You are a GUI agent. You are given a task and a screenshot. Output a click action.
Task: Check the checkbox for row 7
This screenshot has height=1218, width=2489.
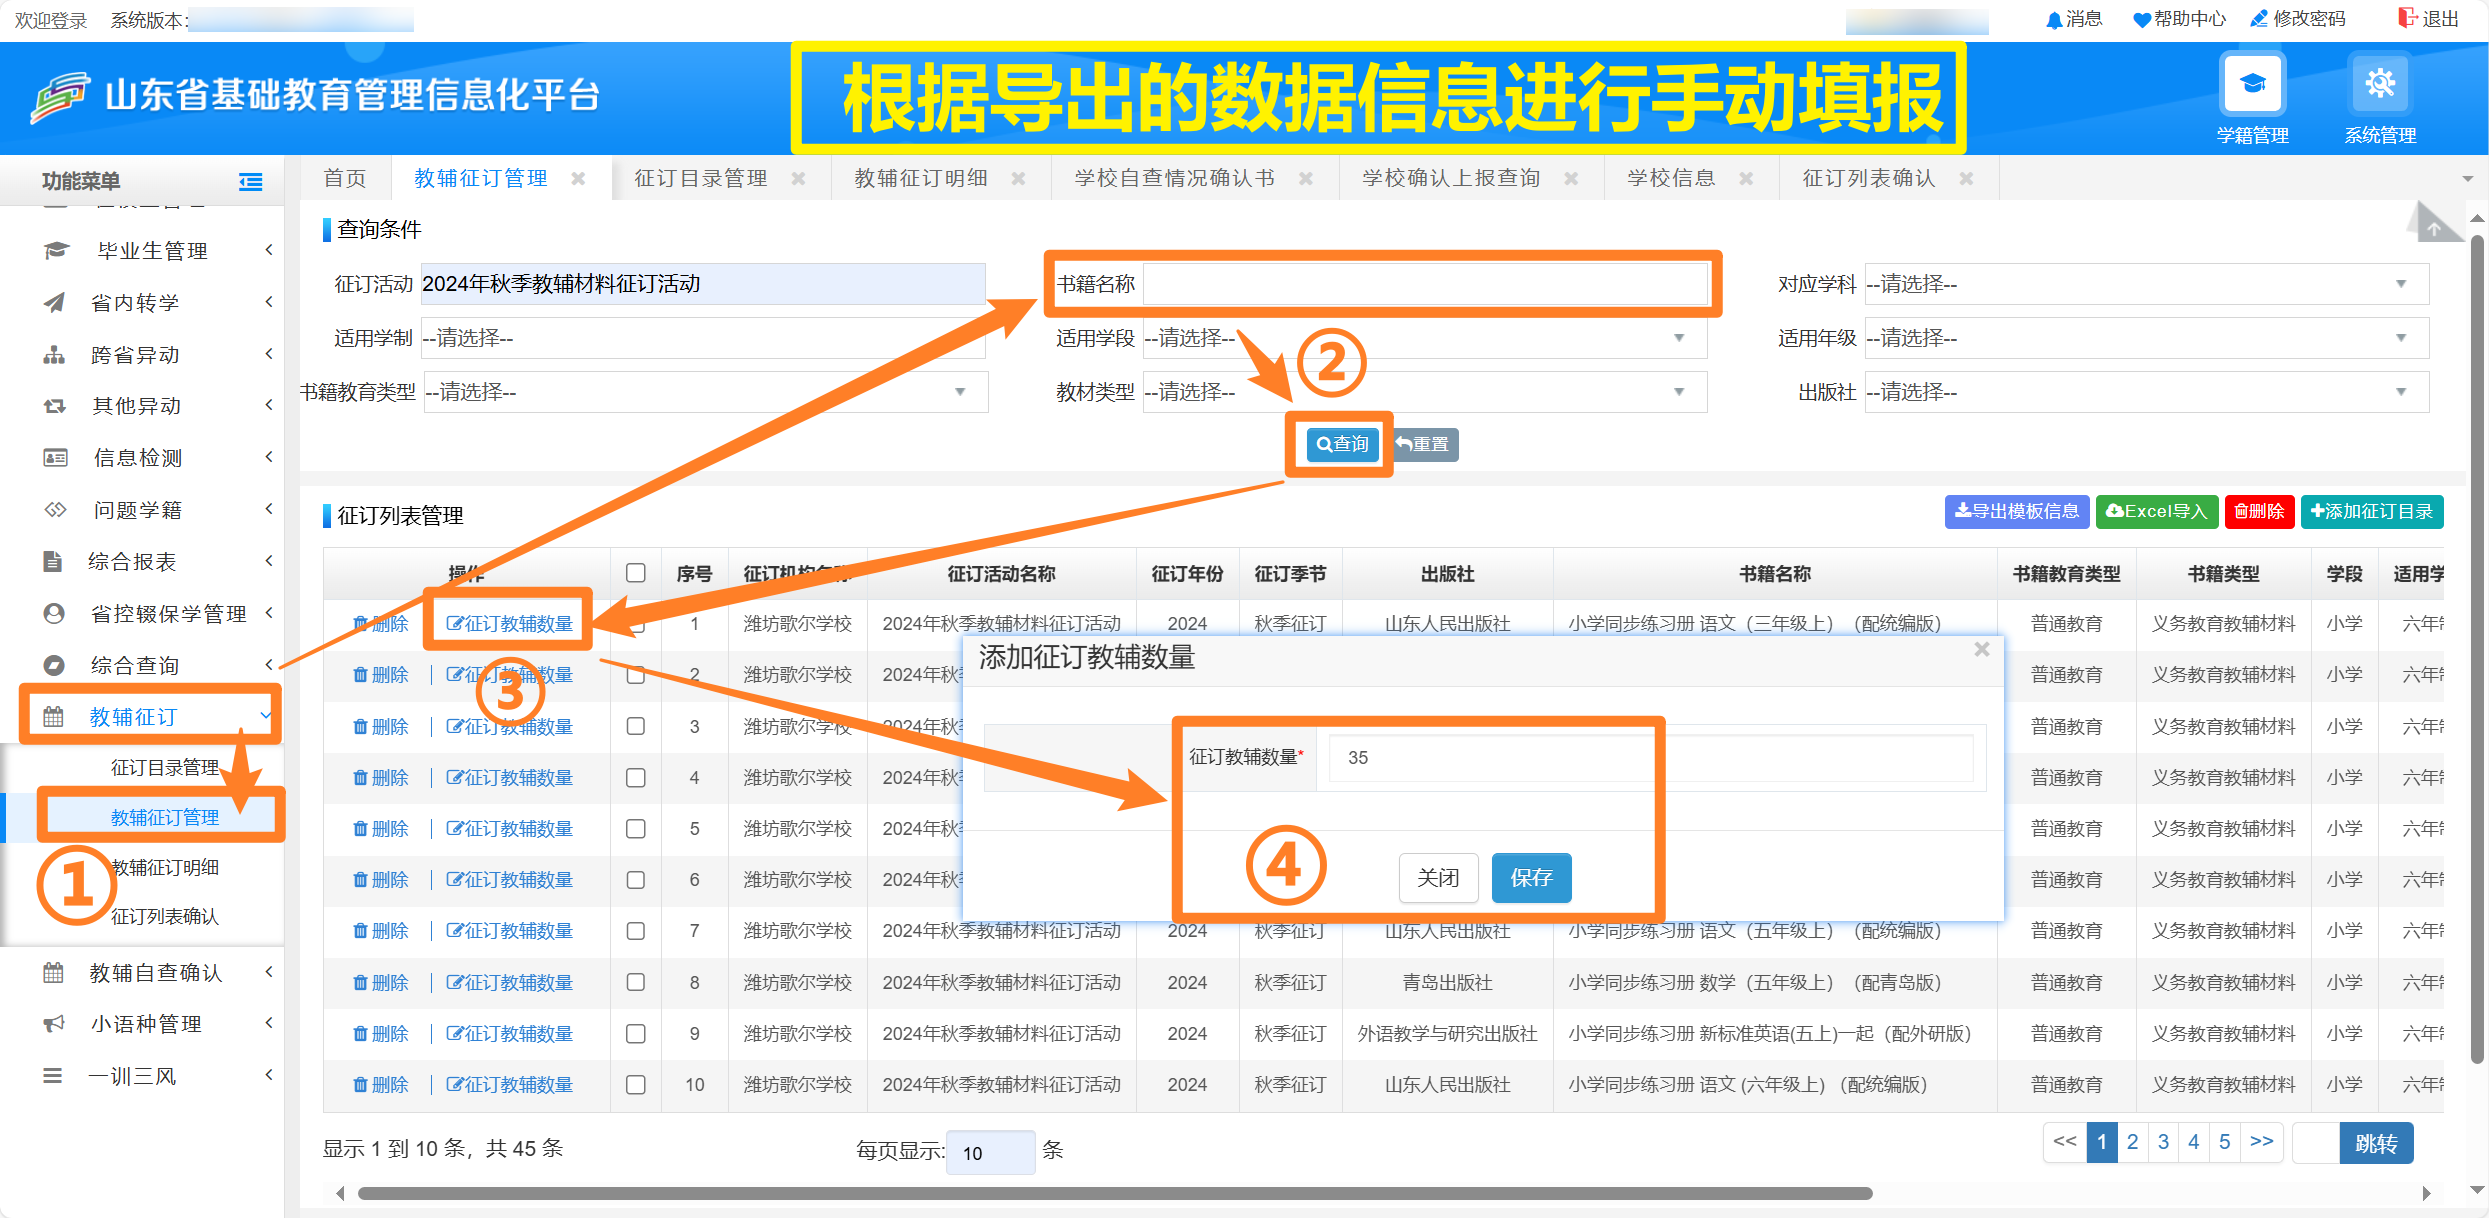[635, 931]
